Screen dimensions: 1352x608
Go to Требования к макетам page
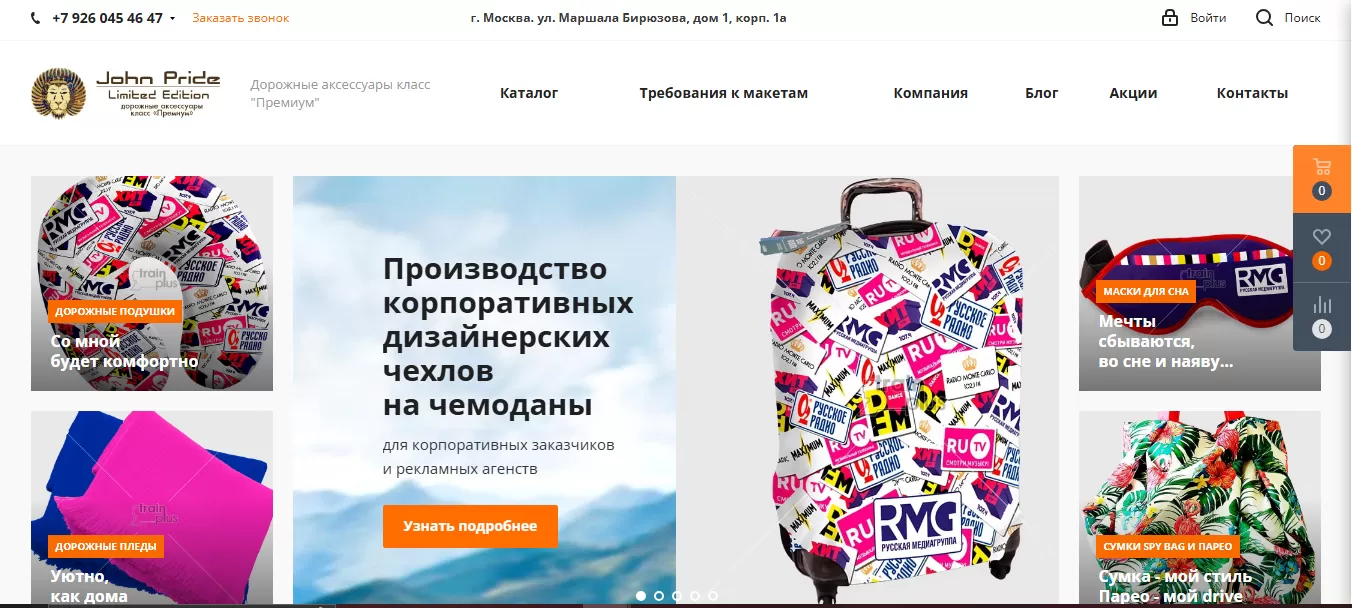tap(724, 93)
